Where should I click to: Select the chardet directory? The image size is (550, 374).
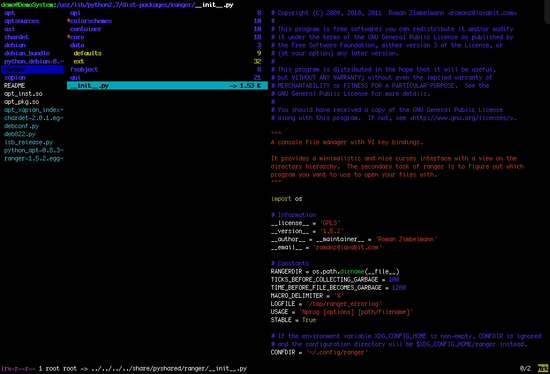[x=16, y=37]
